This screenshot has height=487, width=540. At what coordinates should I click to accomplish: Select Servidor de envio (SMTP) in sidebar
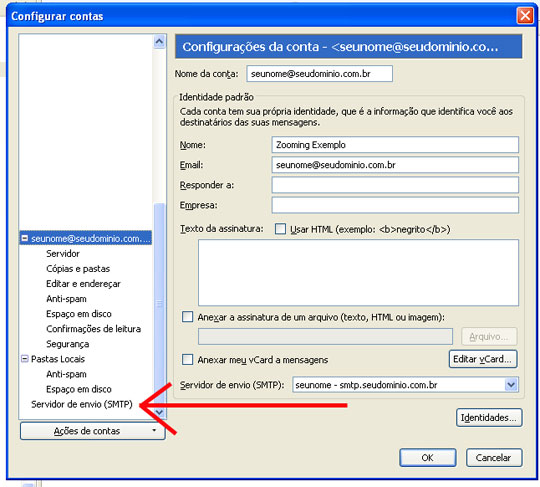(82, 404)
